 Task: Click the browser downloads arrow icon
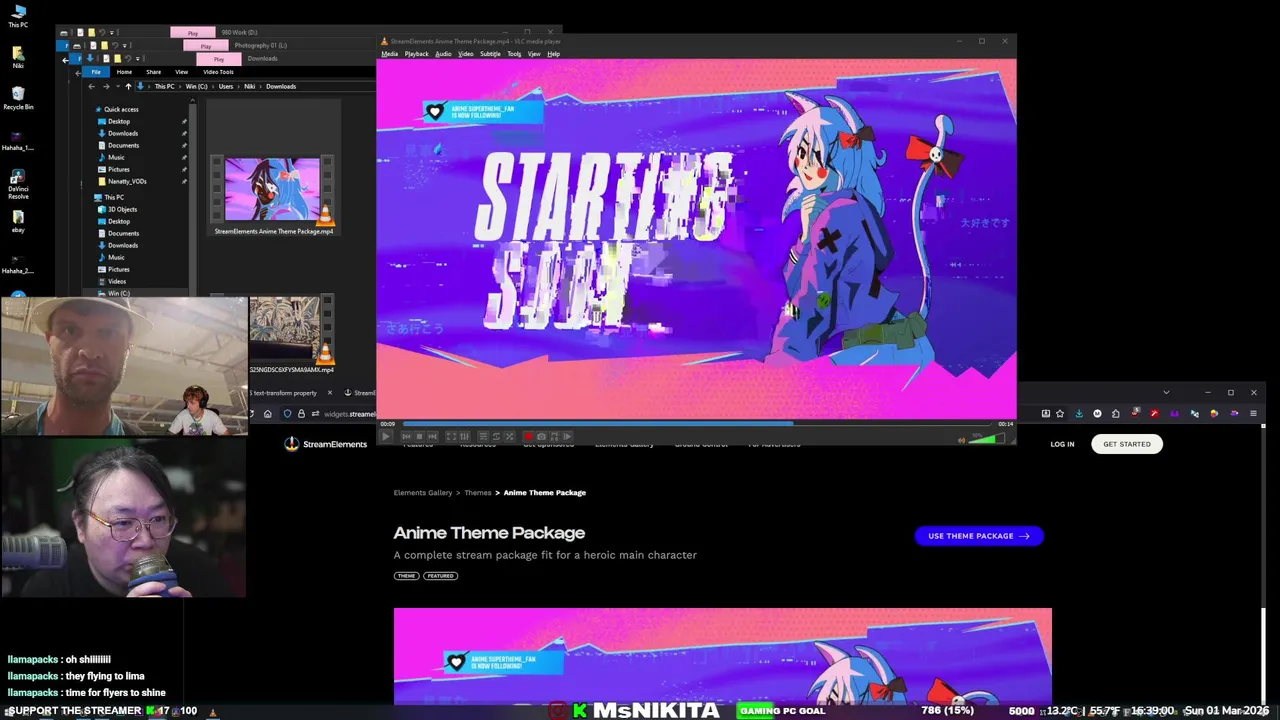tap(1079, 413)
